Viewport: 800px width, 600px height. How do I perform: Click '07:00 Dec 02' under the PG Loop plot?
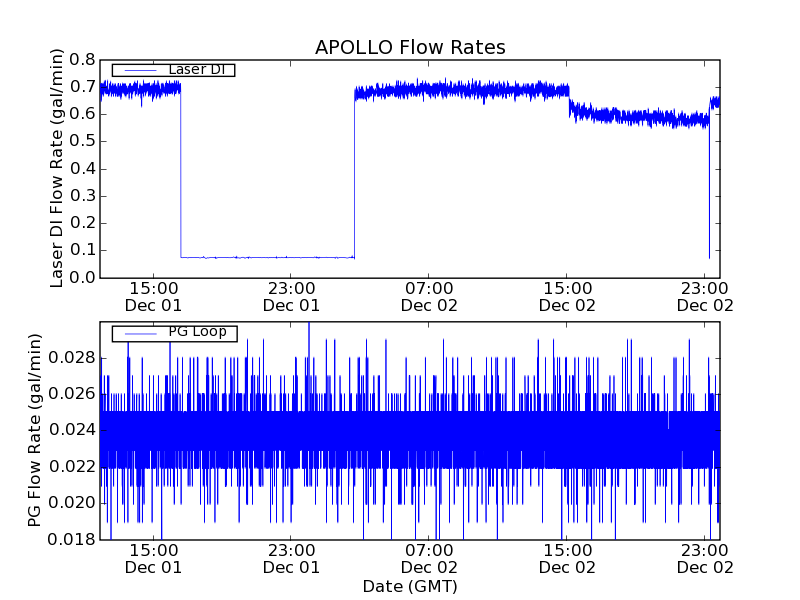[x=429, y=559]
